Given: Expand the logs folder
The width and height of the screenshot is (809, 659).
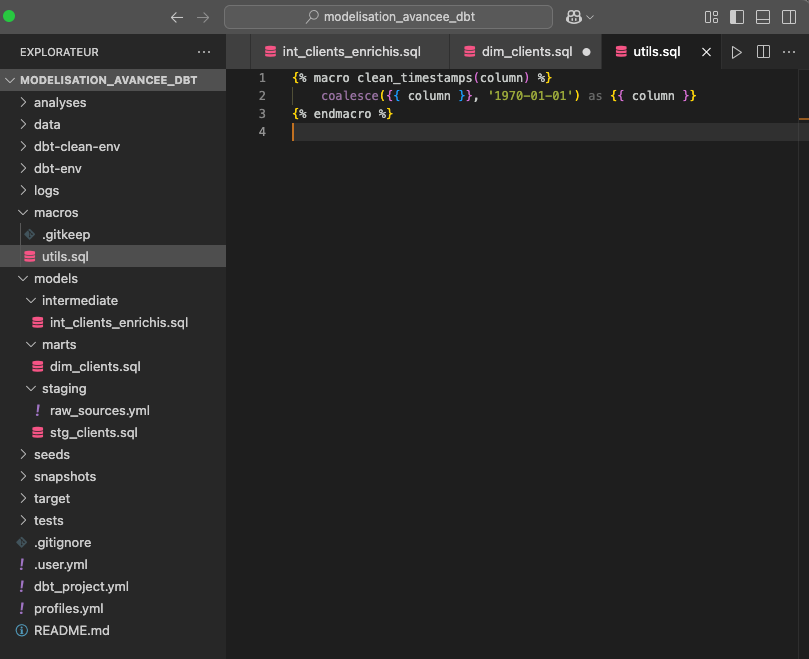Looking at the screenshot, I should pyautogui.click(x=113, y=190).
